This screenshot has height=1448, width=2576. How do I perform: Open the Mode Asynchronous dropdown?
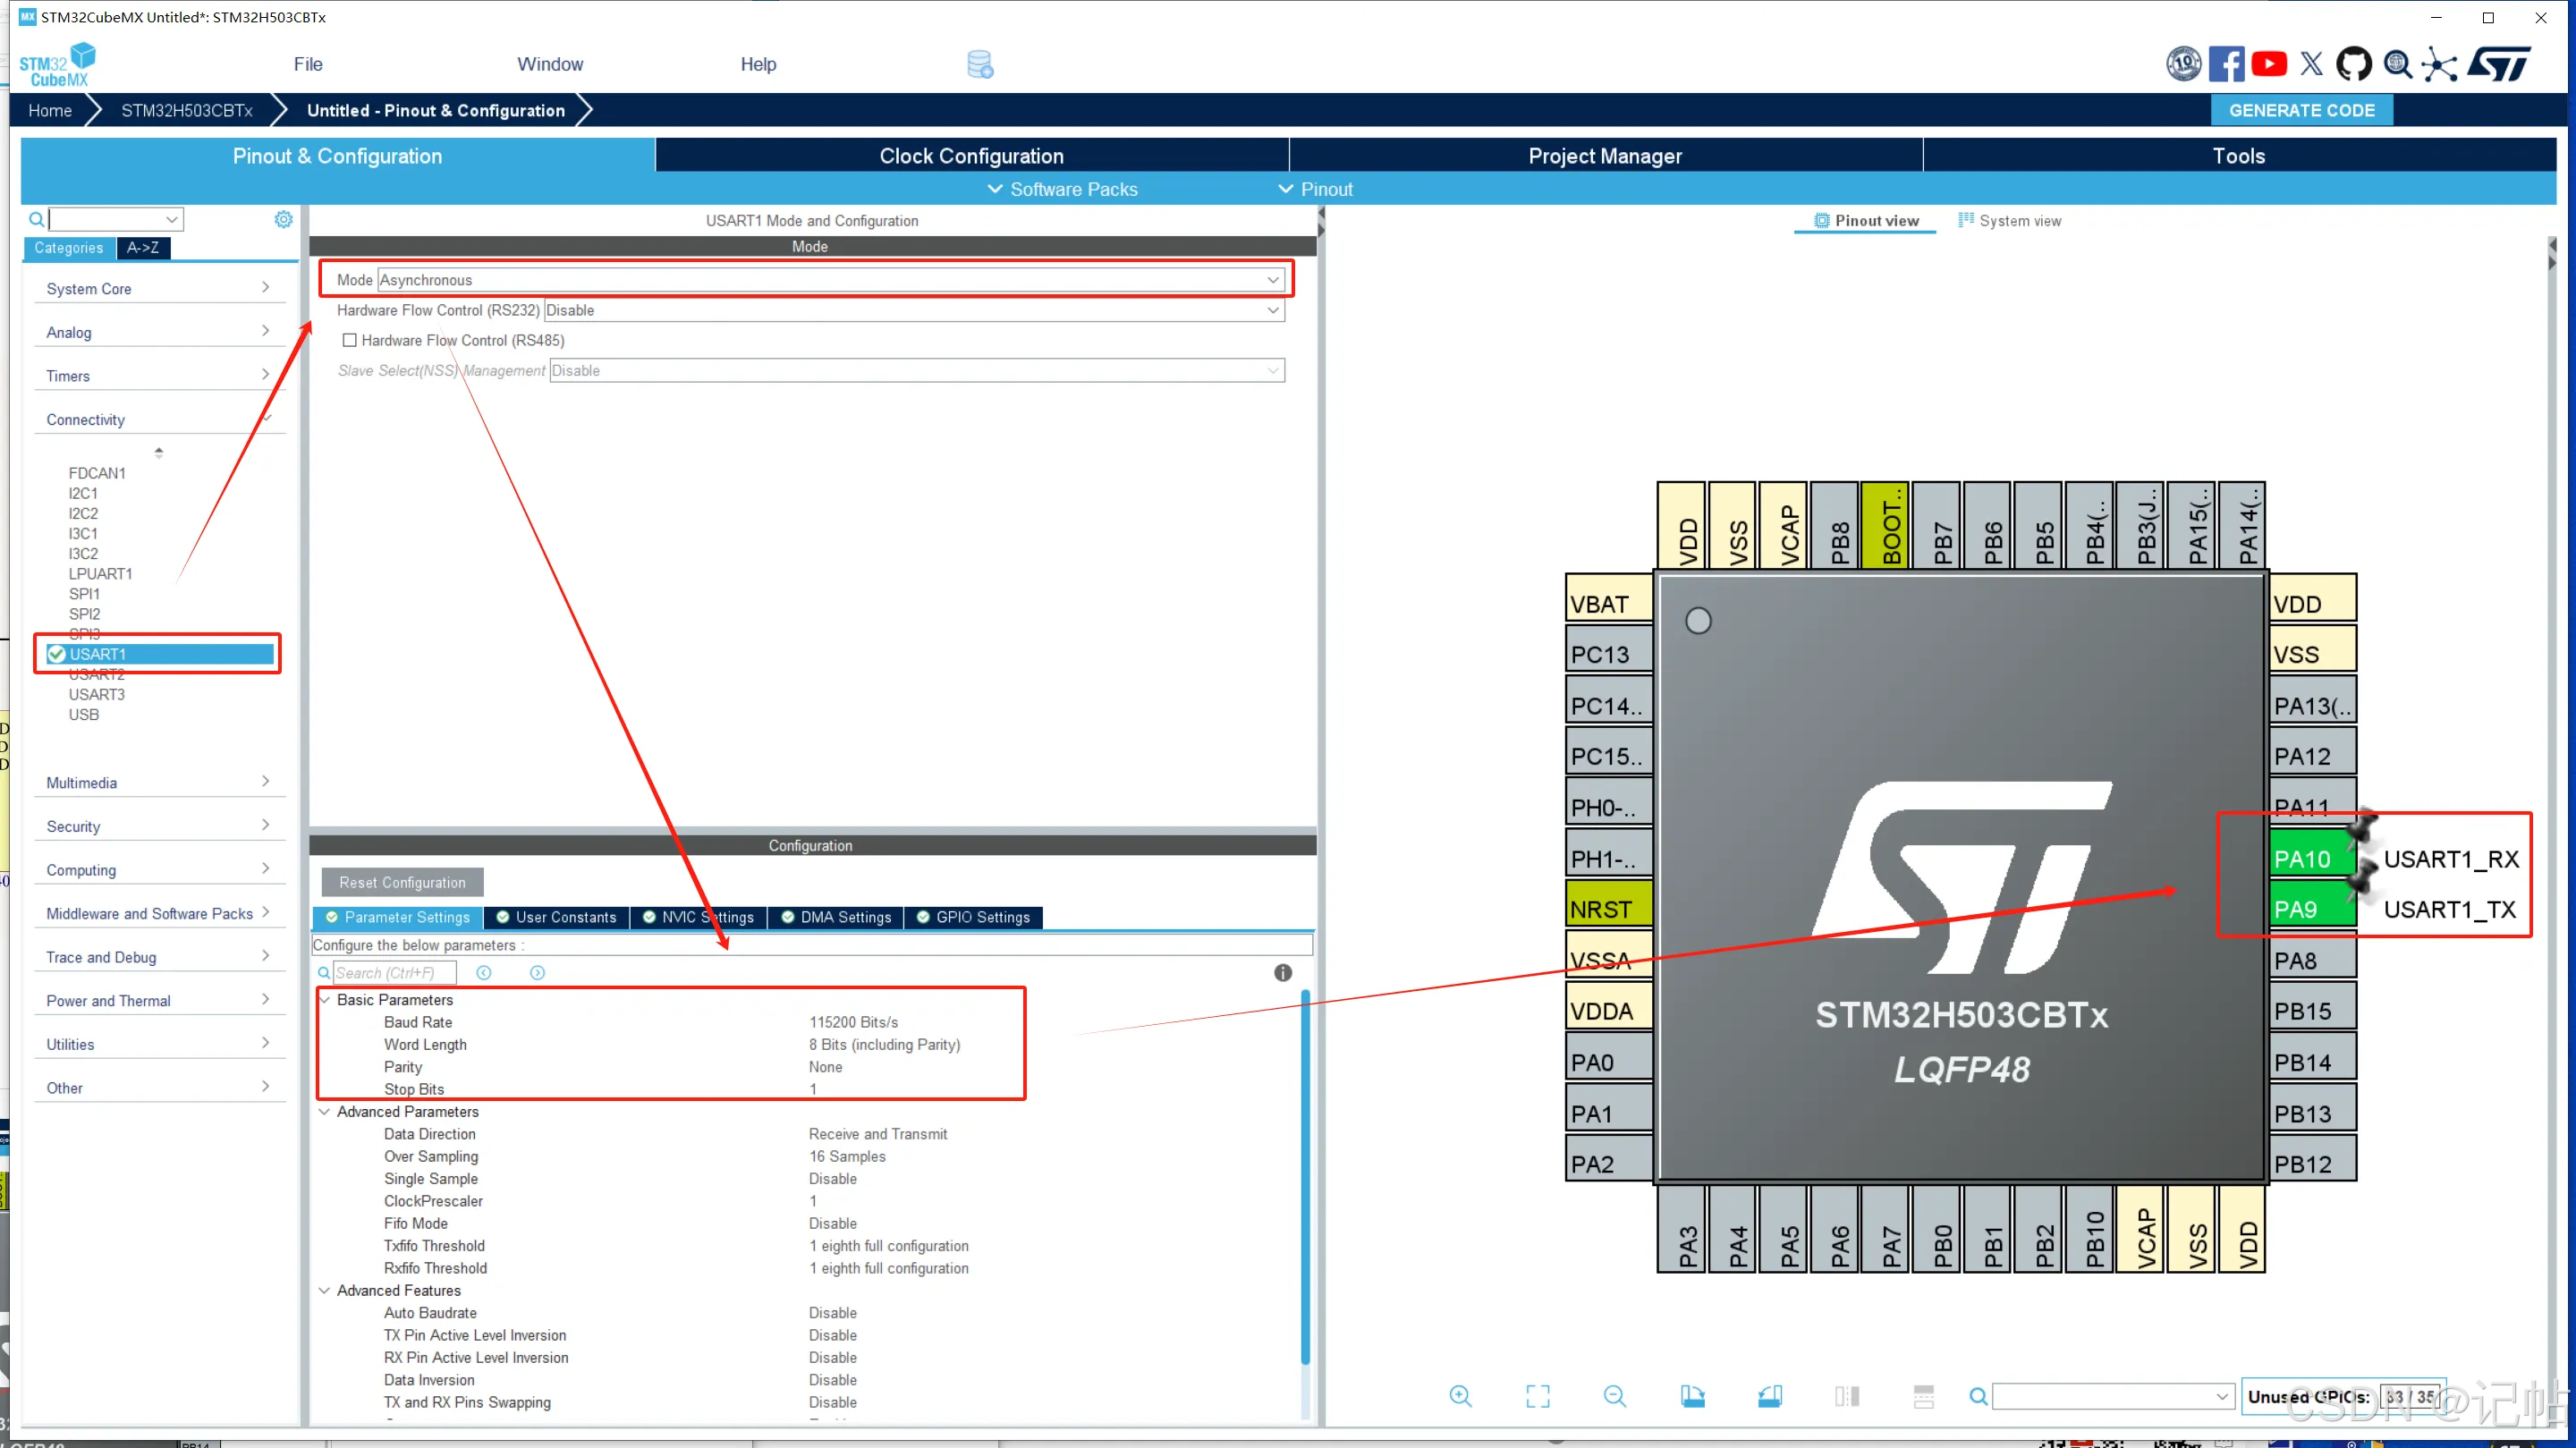point(830,280)
